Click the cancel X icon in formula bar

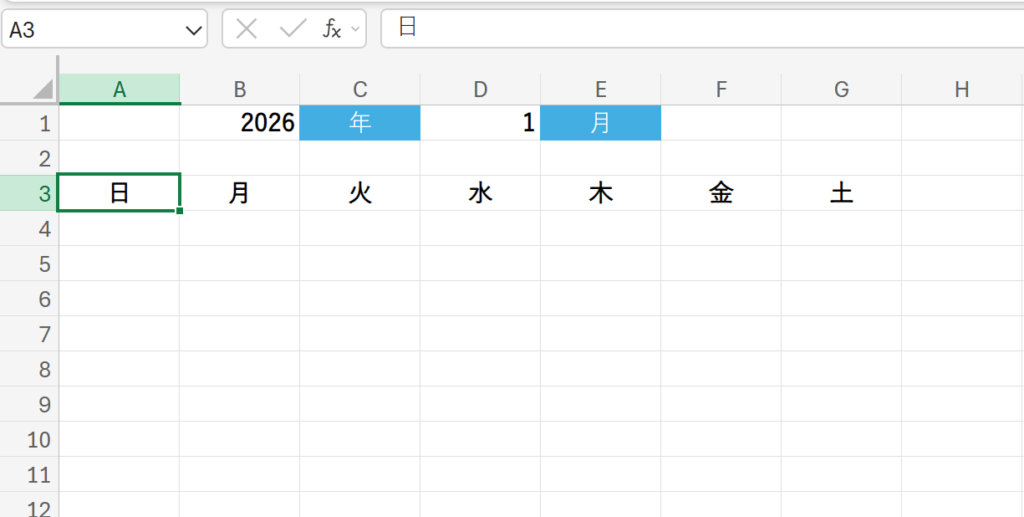(247, 29)
